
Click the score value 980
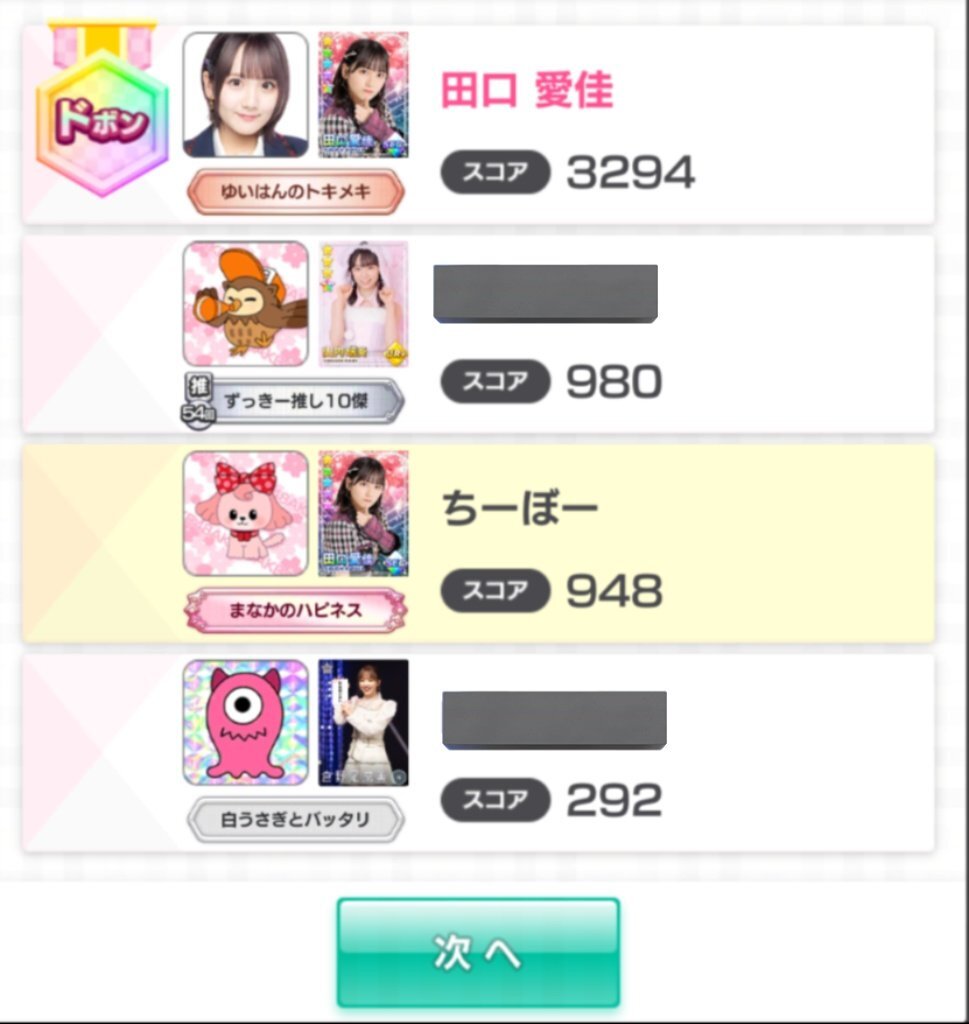pos(614,381)
